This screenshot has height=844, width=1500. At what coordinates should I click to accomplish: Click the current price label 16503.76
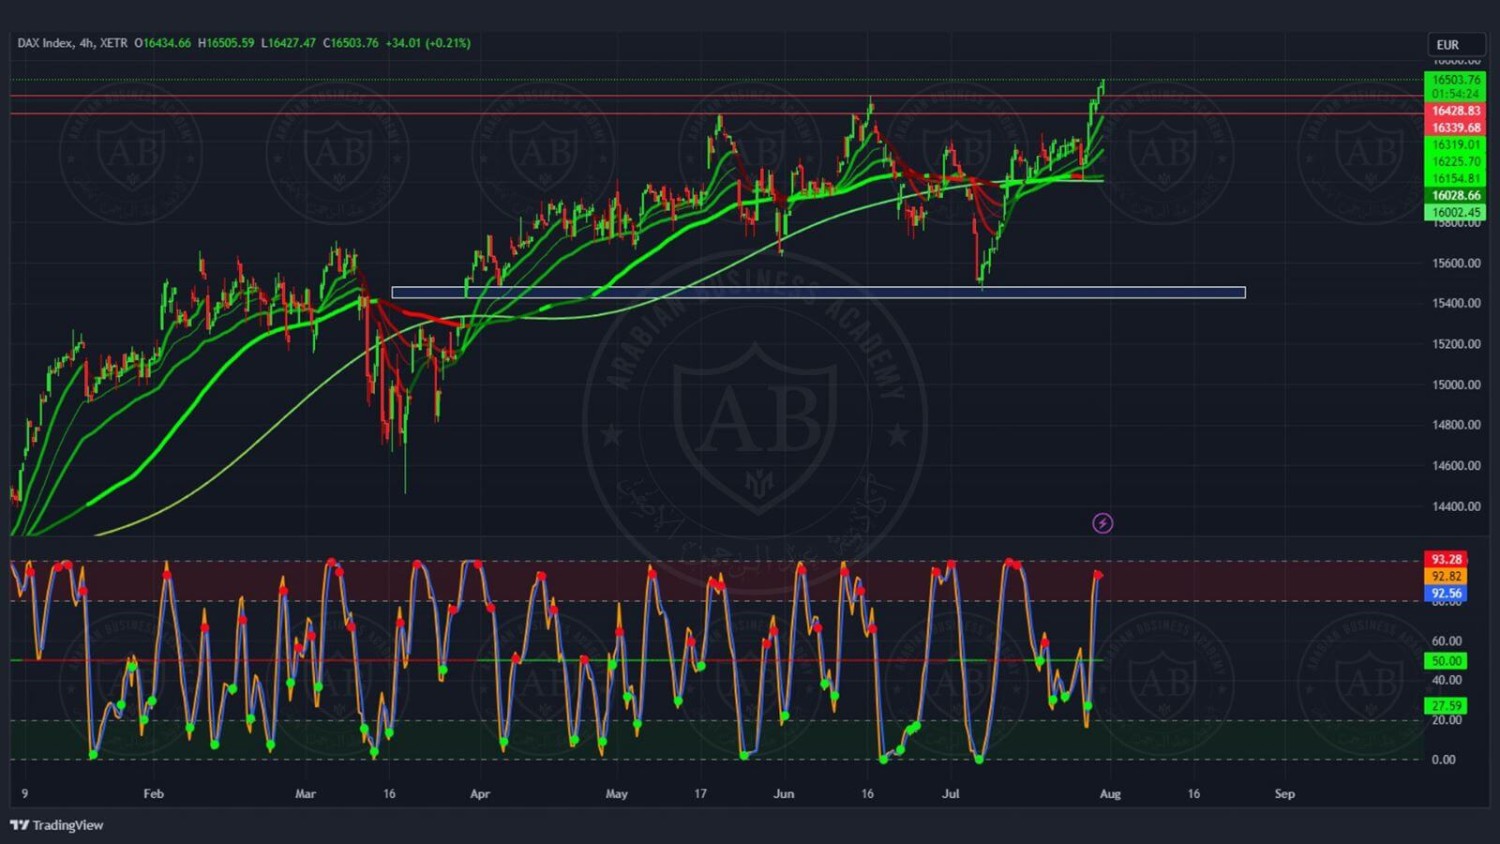coord(1455,80)
